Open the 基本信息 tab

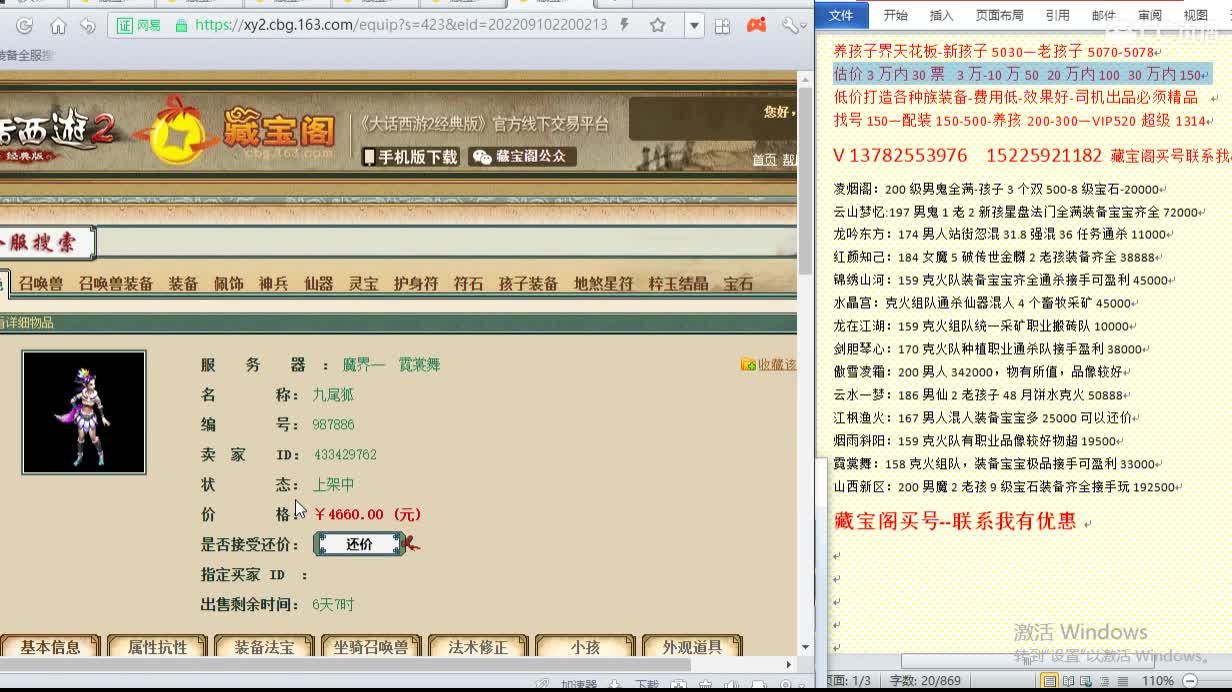click(x=50, y=647)
